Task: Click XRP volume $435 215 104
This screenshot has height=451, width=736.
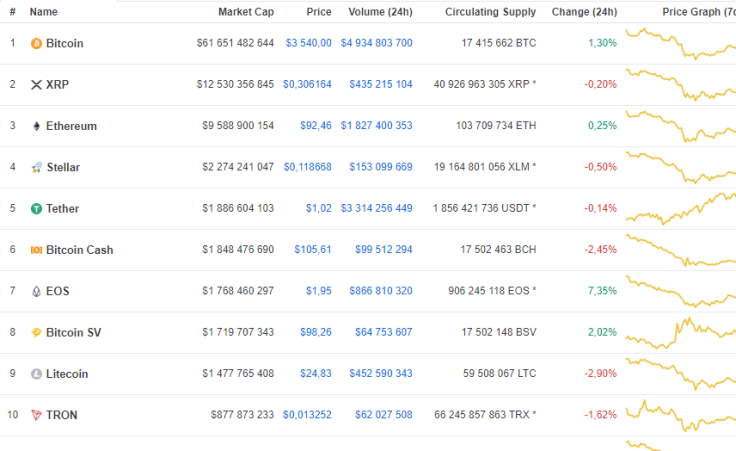Action: [x=381, y=84]
